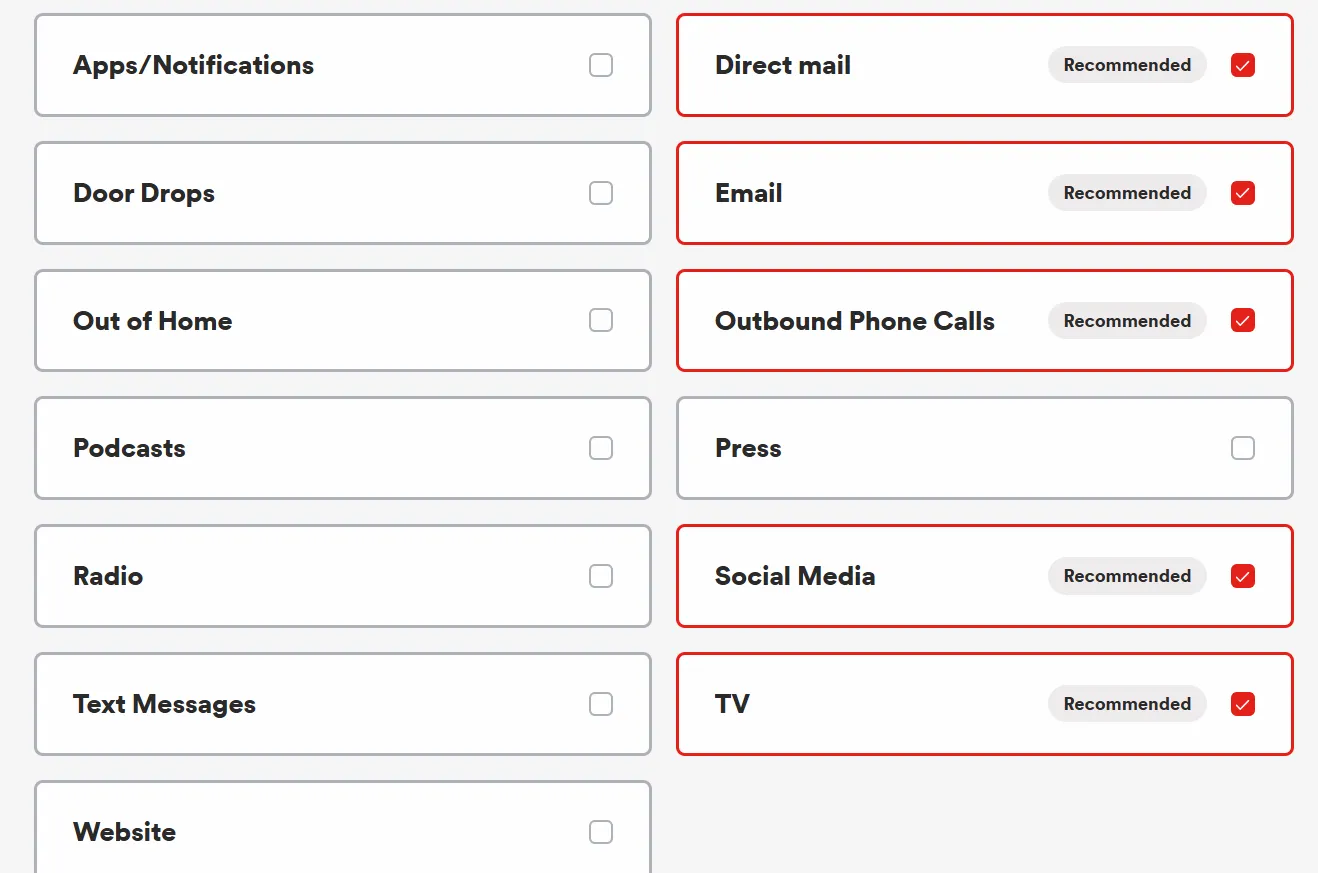The image size is (1318, 873).
Task: Tick the Out of Home checkbox
Action: (601, 320)
